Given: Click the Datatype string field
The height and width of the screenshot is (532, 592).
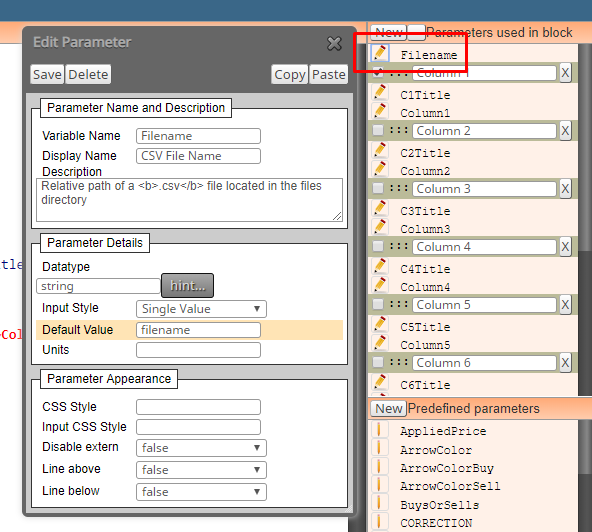Looking at the screenshot, I should click(98, 286).
